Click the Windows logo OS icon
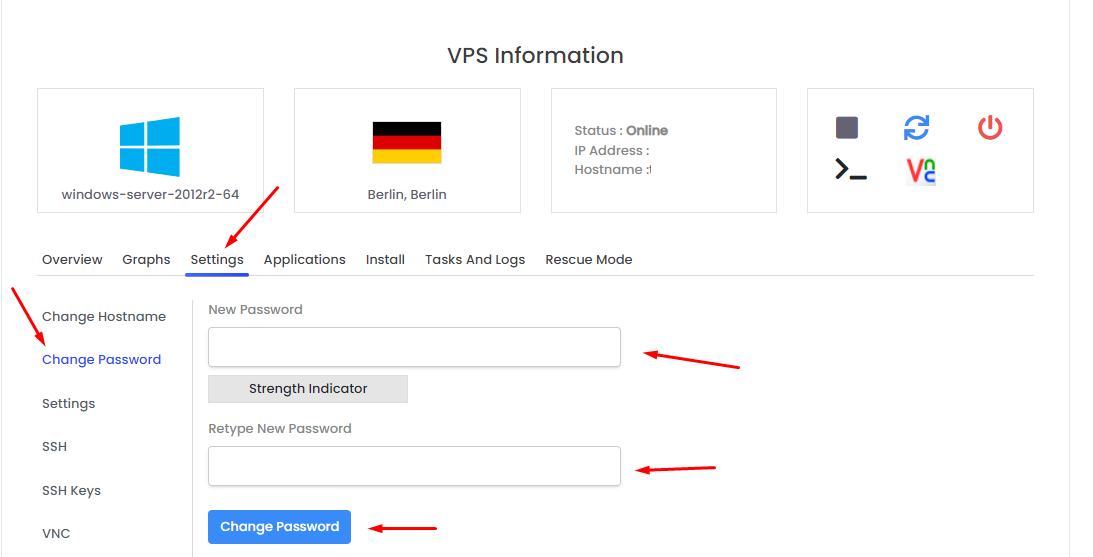 [x=150, y=146]
